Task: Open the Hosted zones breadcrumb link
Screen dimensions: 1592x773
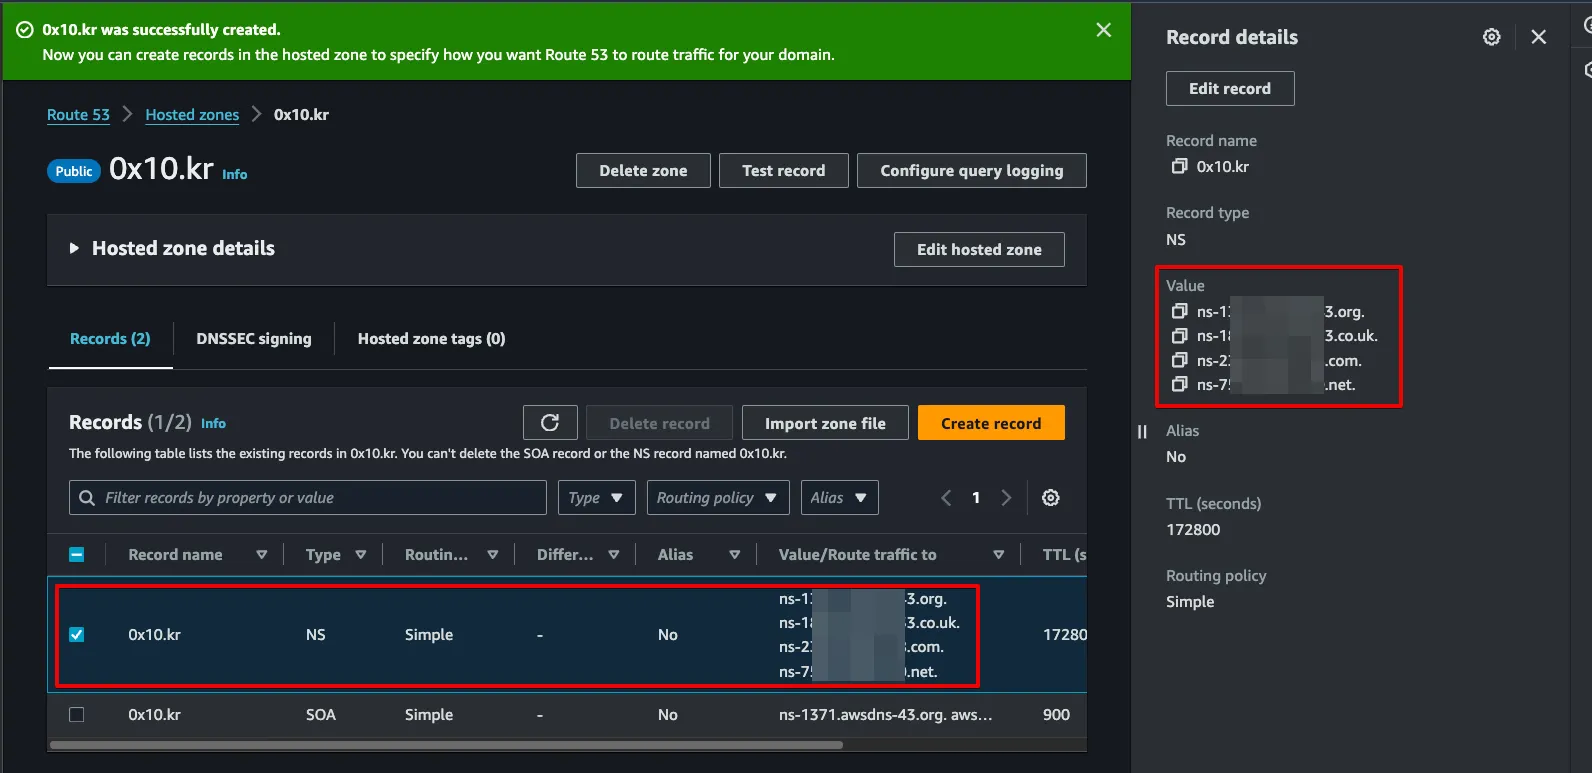Action: [x=192, y=115]
